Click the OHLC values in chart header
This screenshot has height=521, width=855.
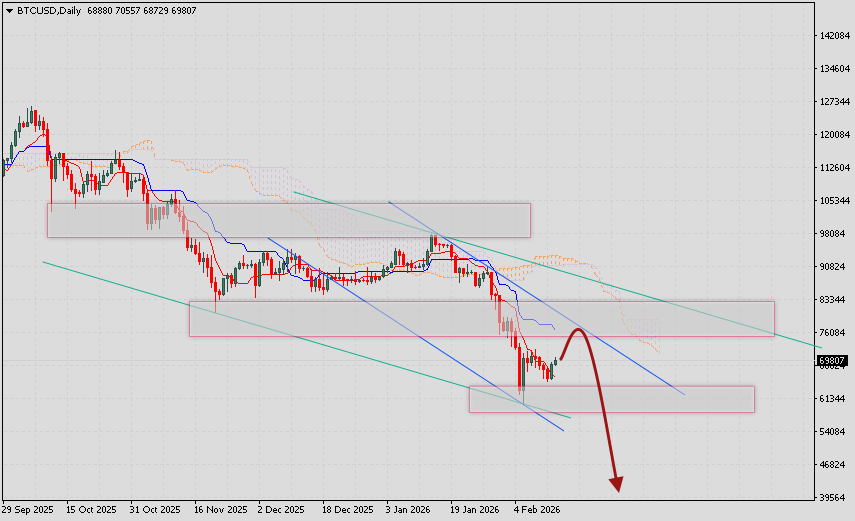tap(142, 10)
